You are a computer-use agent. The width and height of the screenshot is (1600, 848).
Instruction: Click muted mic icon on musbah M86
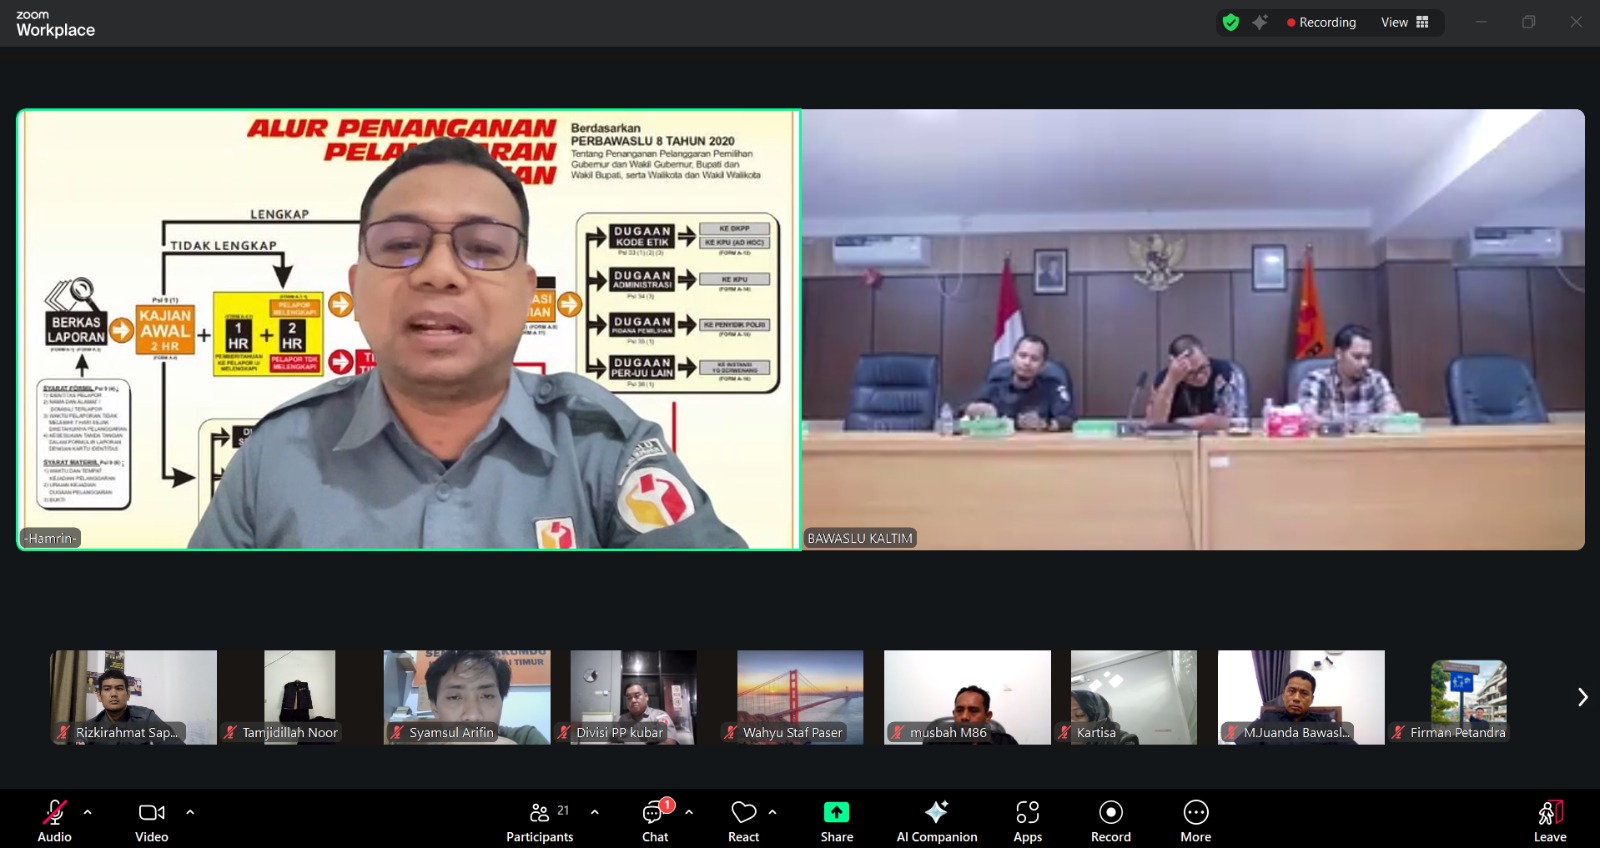click(x=897, y=733)
